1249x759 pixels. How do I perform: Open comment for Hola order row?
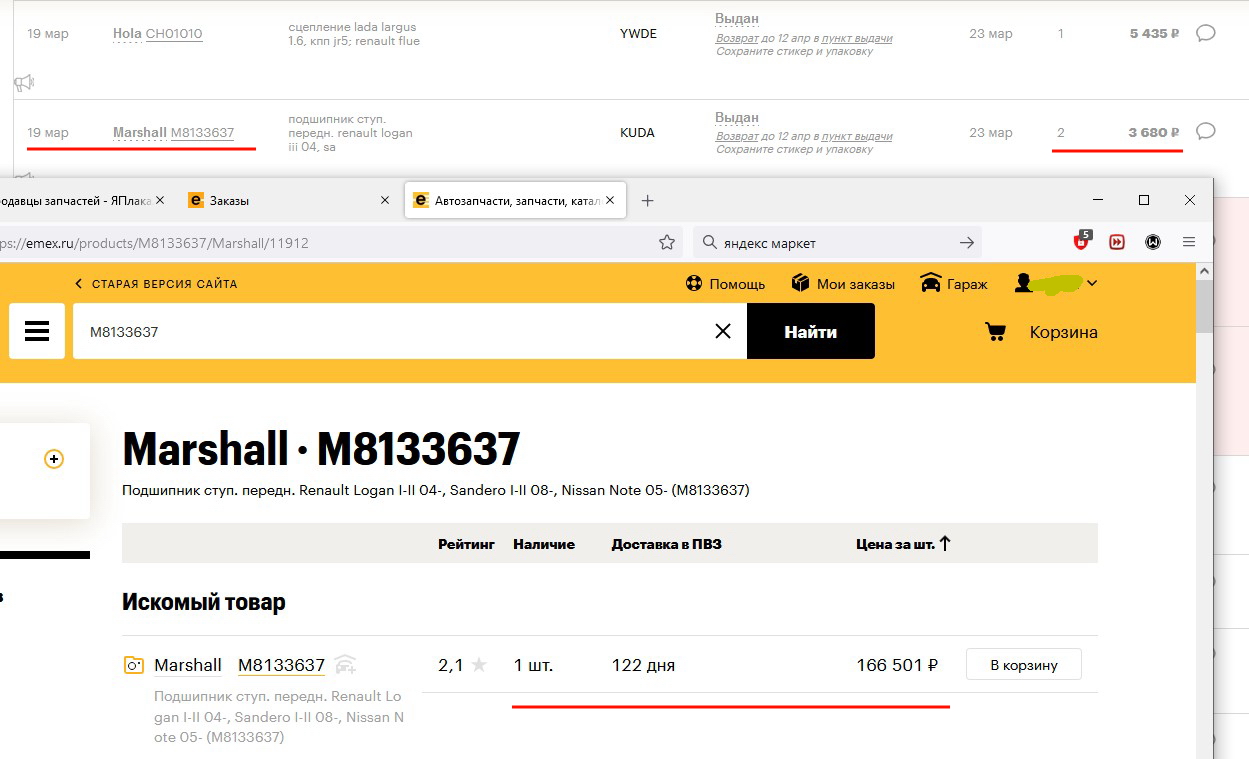pyautogui.click(x=1206, y=33)
